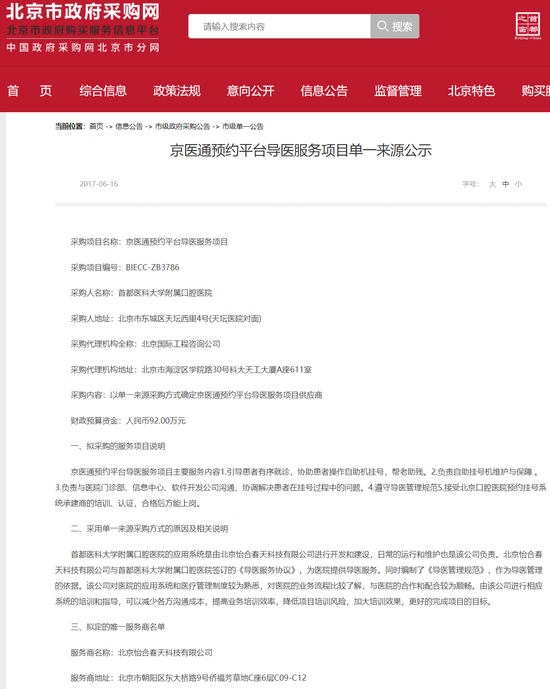Click the 采购人名称 首都医科大学附属口腔医院 line
The image size is (550, 689).
(141, 293)
